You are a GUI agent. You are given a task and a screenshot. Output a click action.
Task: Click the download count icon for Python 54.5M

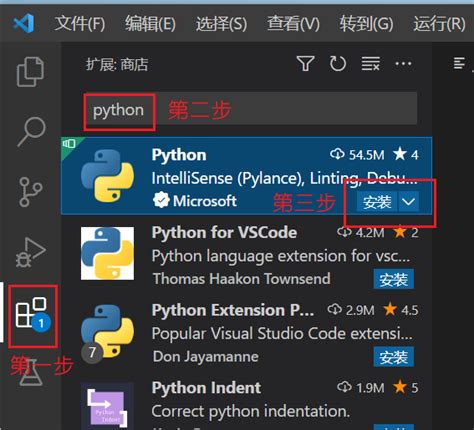tap(337, 154)
